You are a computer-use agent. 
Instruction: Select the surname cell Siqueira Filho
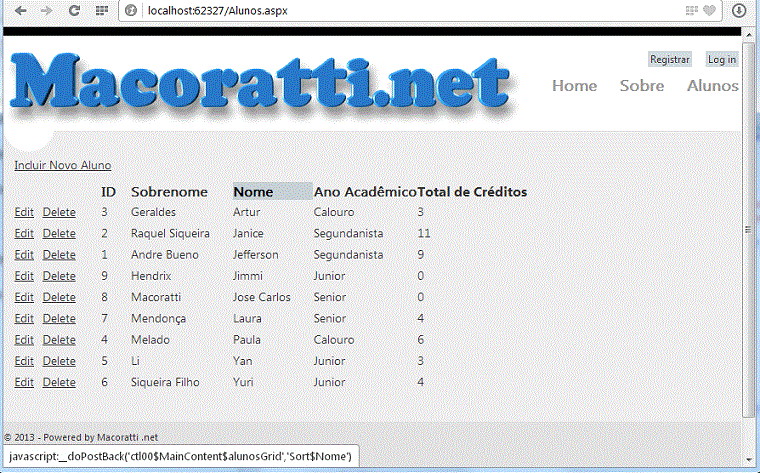pos(165,383)
